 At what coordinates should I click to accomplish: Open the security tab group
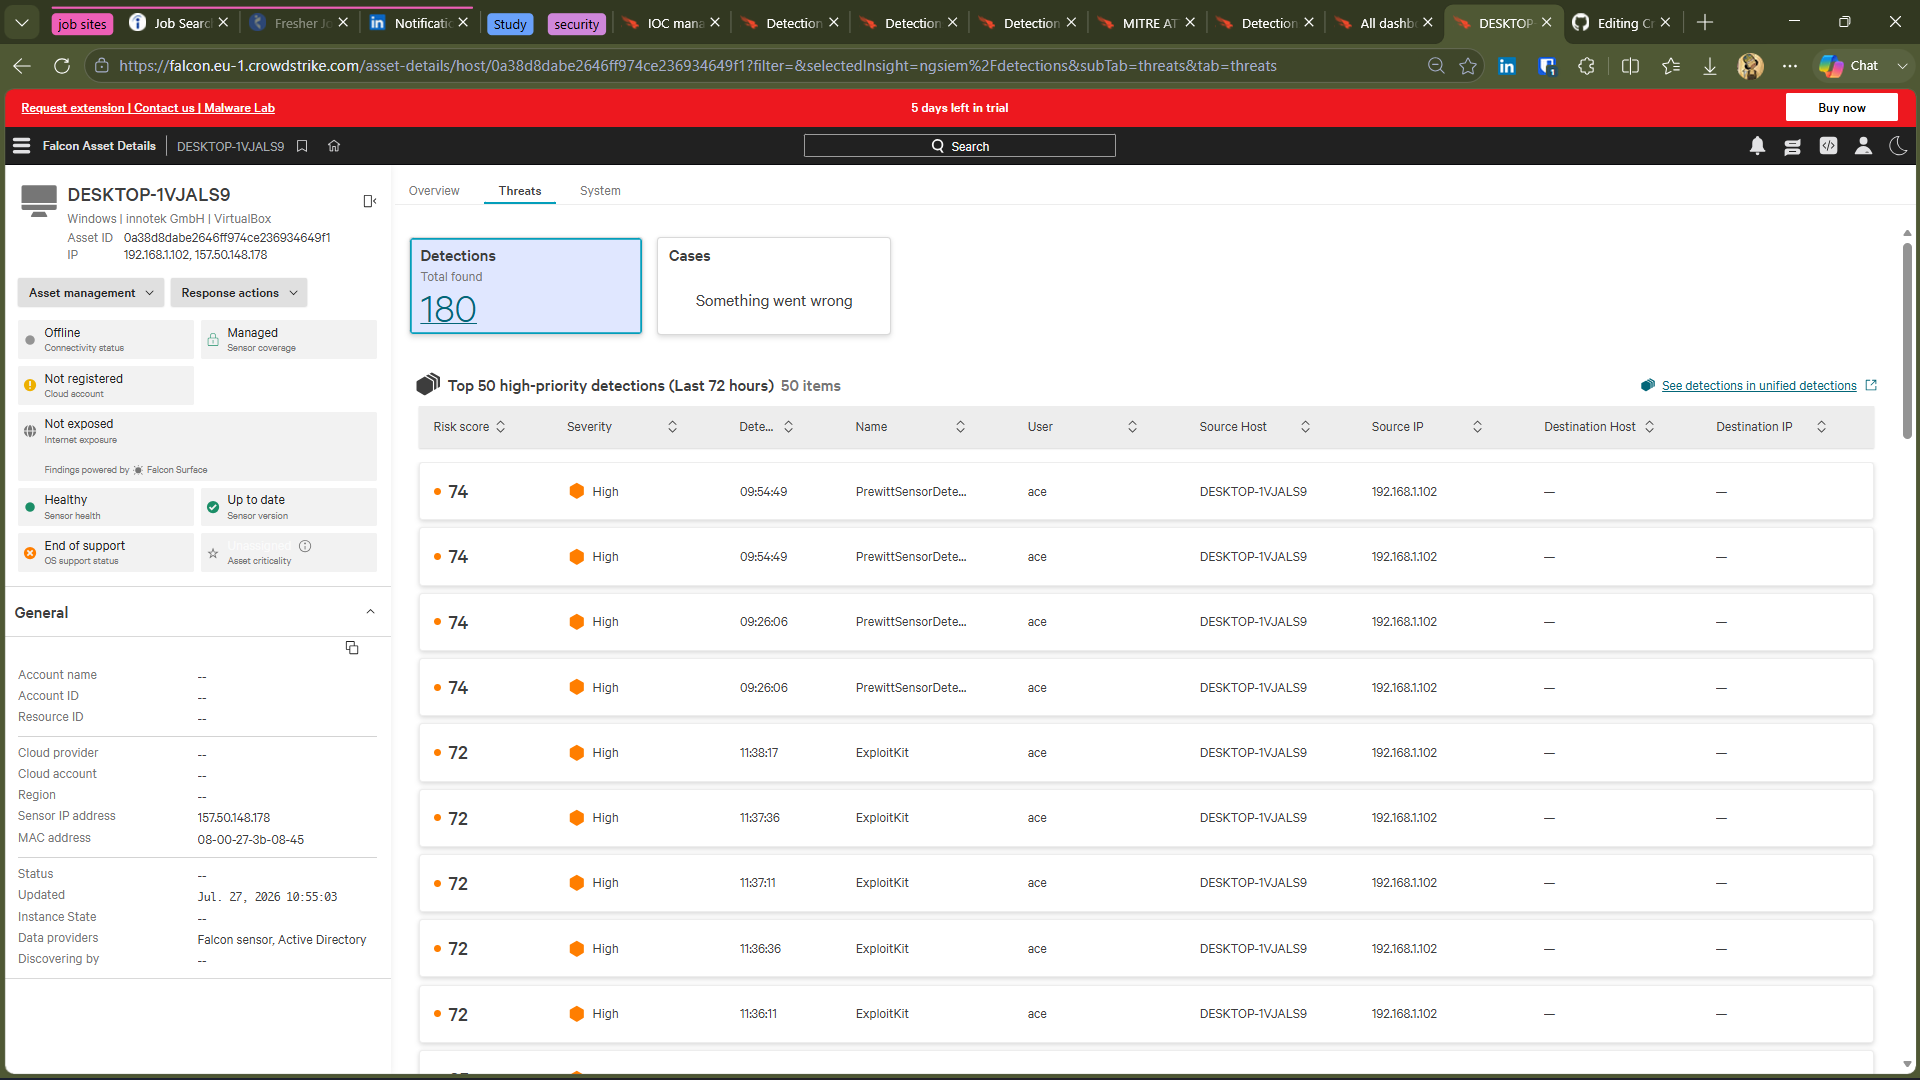click(577, 24)
